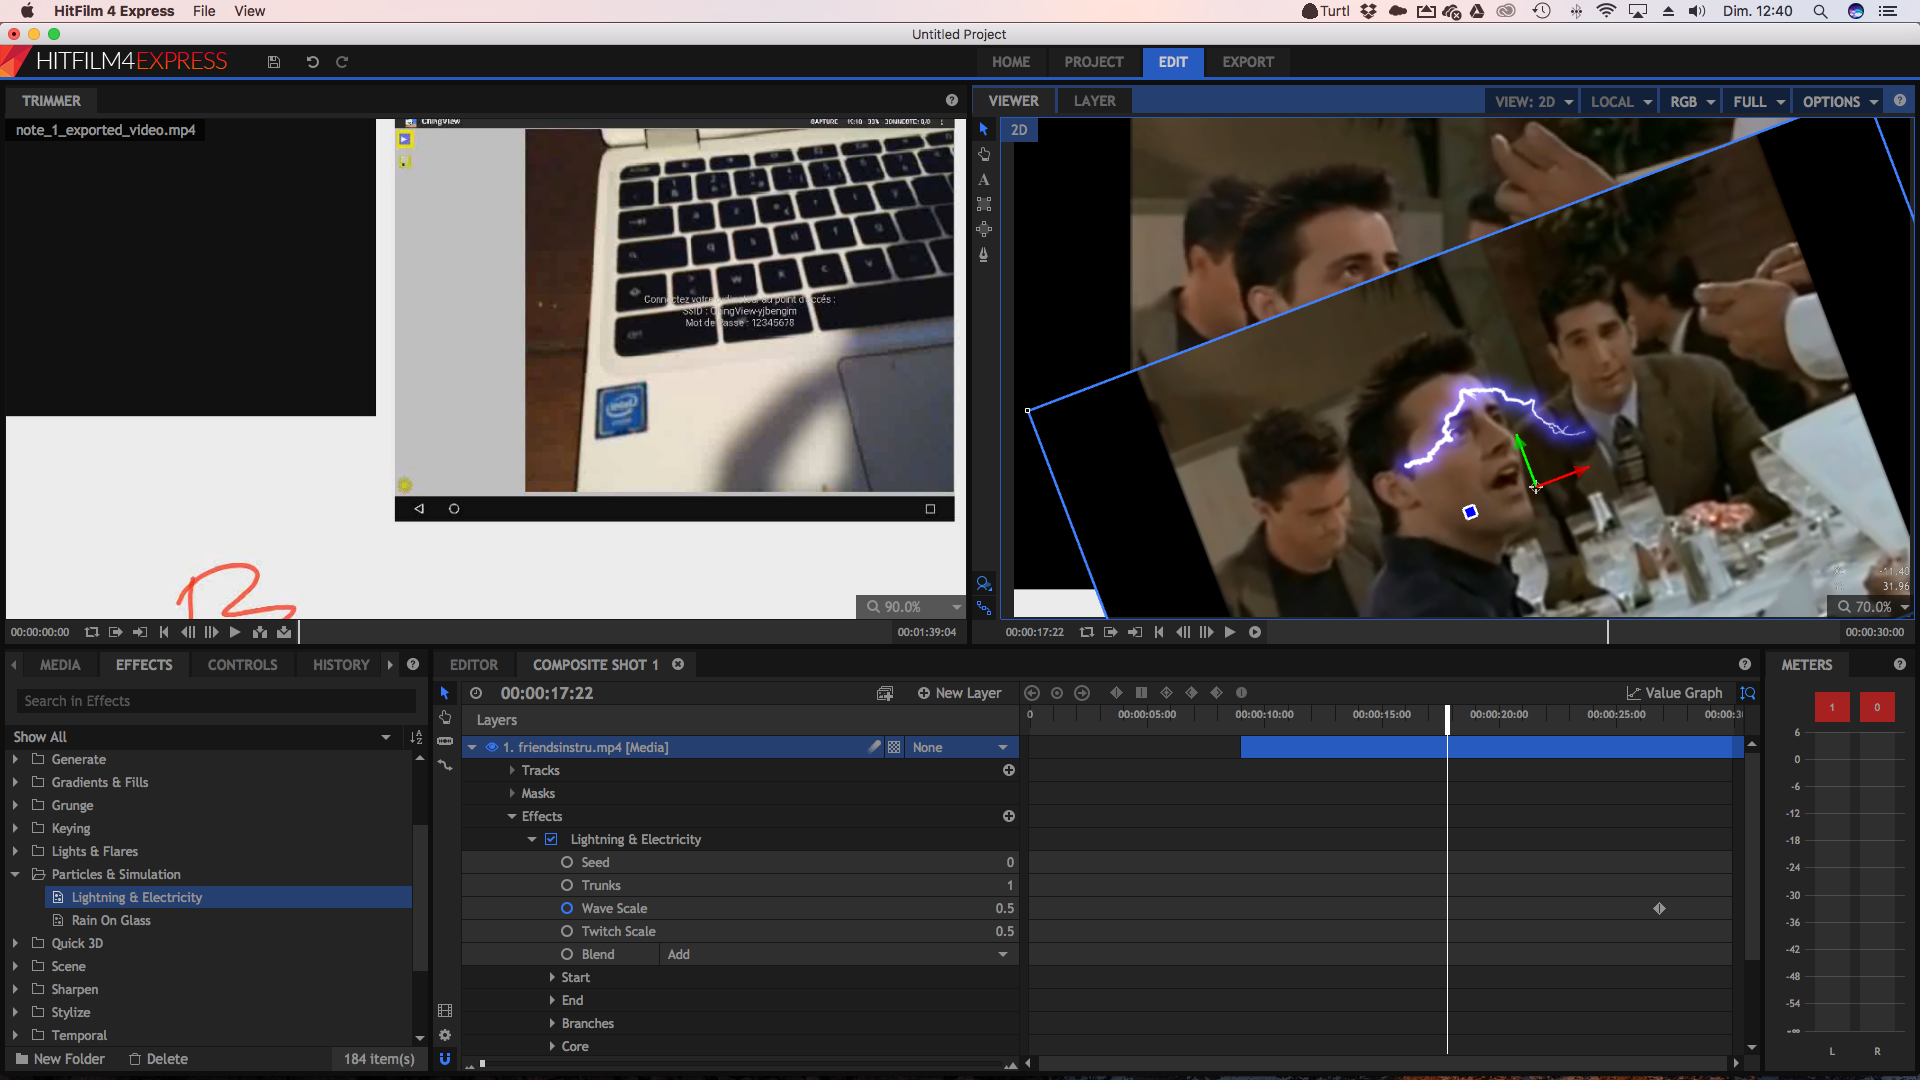Open the Show All filter dropdown
Image resolution: width=1920 pixels, height=1080 pixels.
tap(202, 737)
